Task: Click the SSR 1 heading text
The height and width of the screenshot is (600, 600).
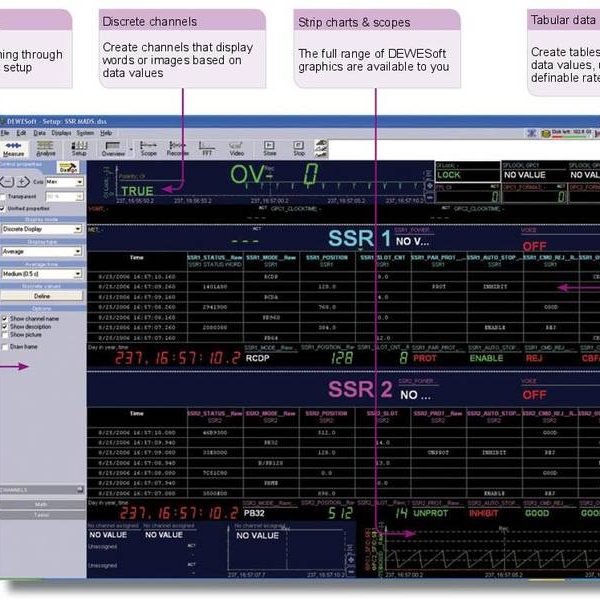Action: [360, 238]
